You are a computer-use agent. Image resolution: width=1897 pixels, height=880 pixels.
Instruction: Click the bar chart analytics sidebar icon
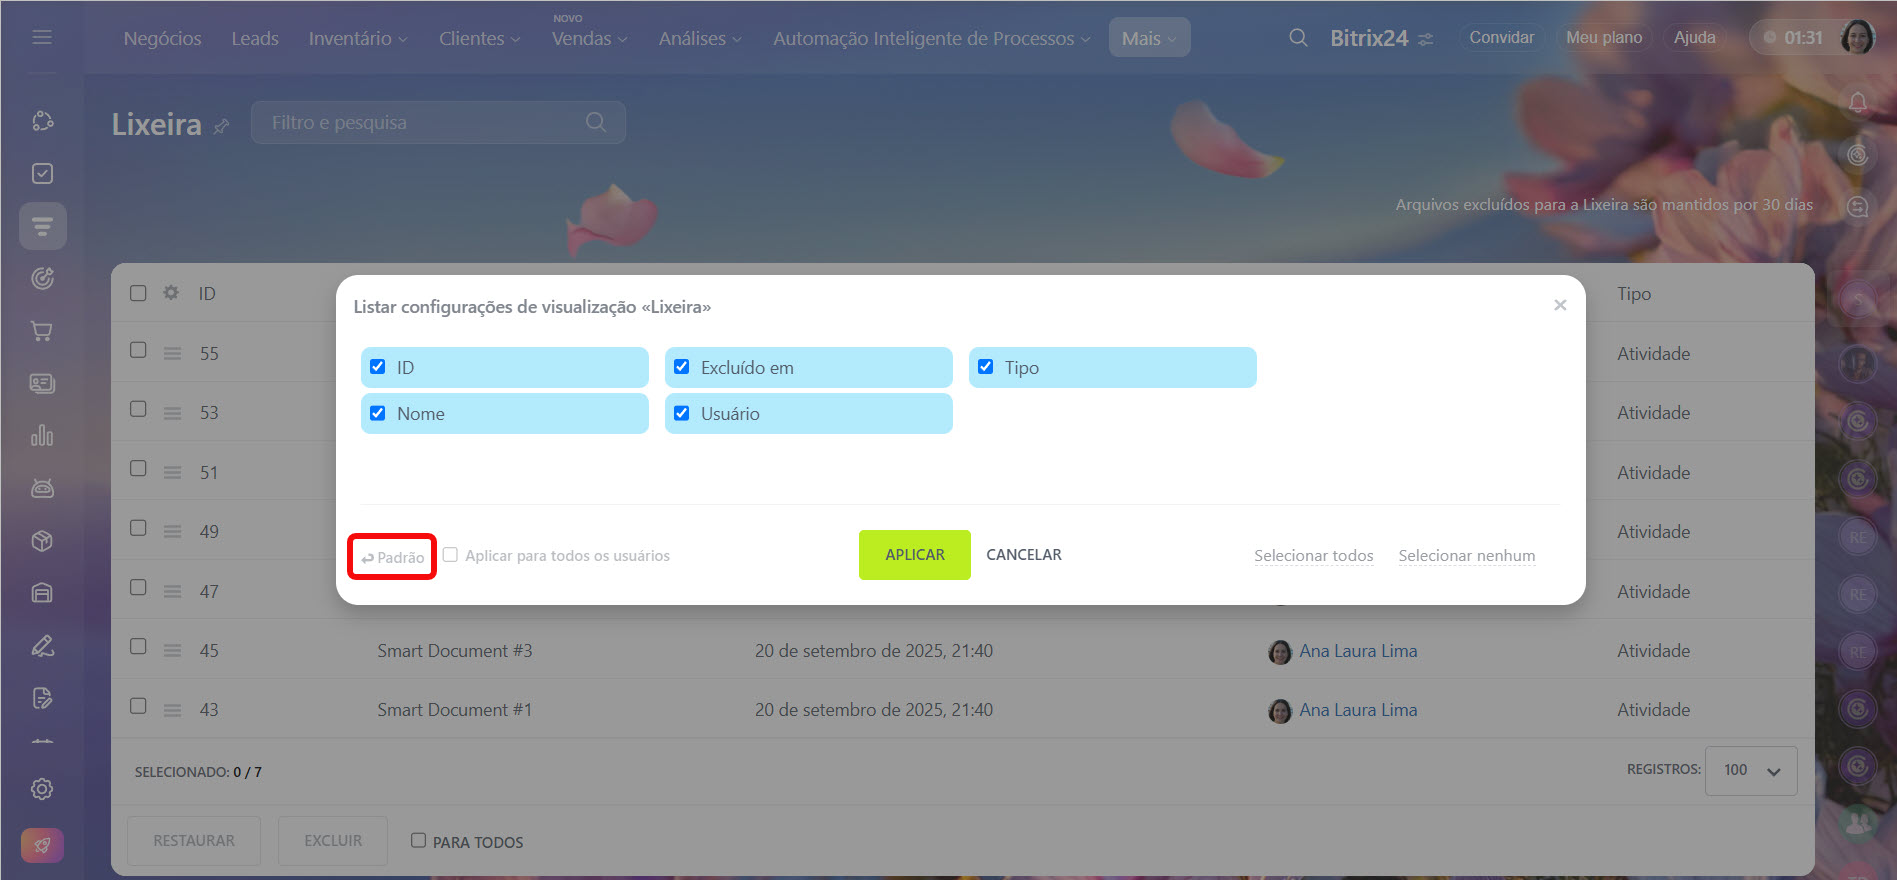click(x=42, y=436)
